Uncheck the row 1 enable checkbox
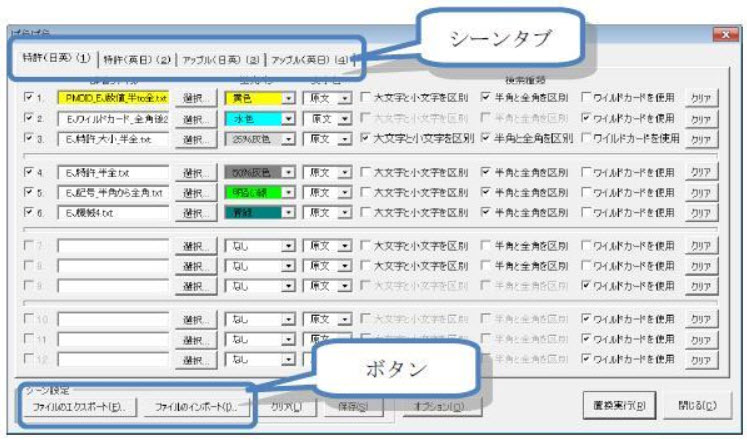The width and height of the screenshot is (747, 440). (29, 98)
